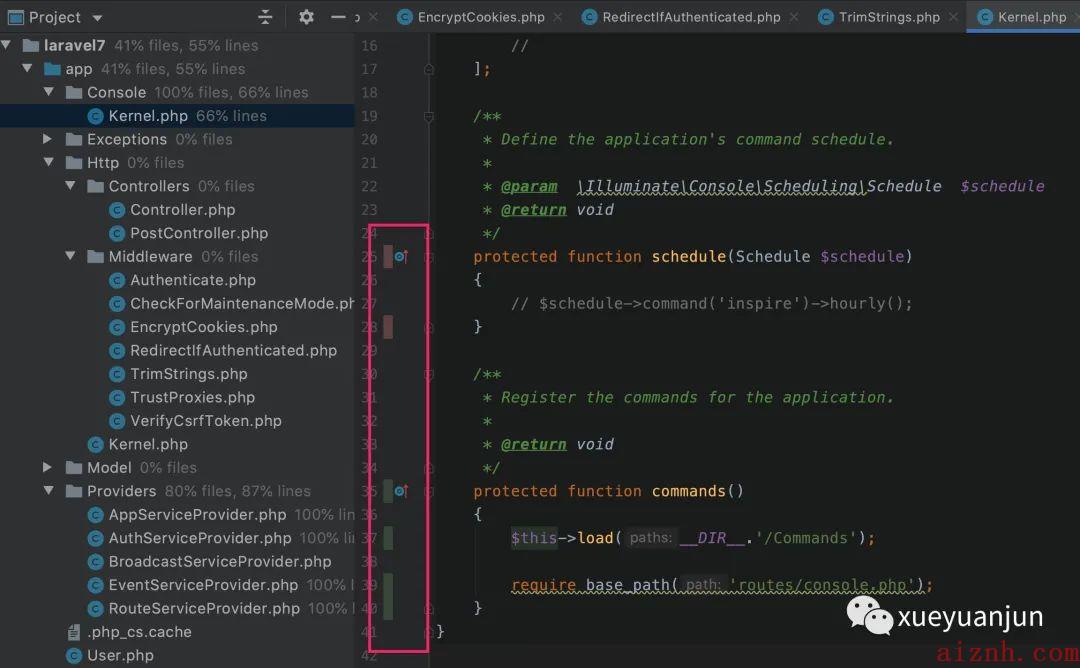Close the EncryptCookies.php tab

558,17
